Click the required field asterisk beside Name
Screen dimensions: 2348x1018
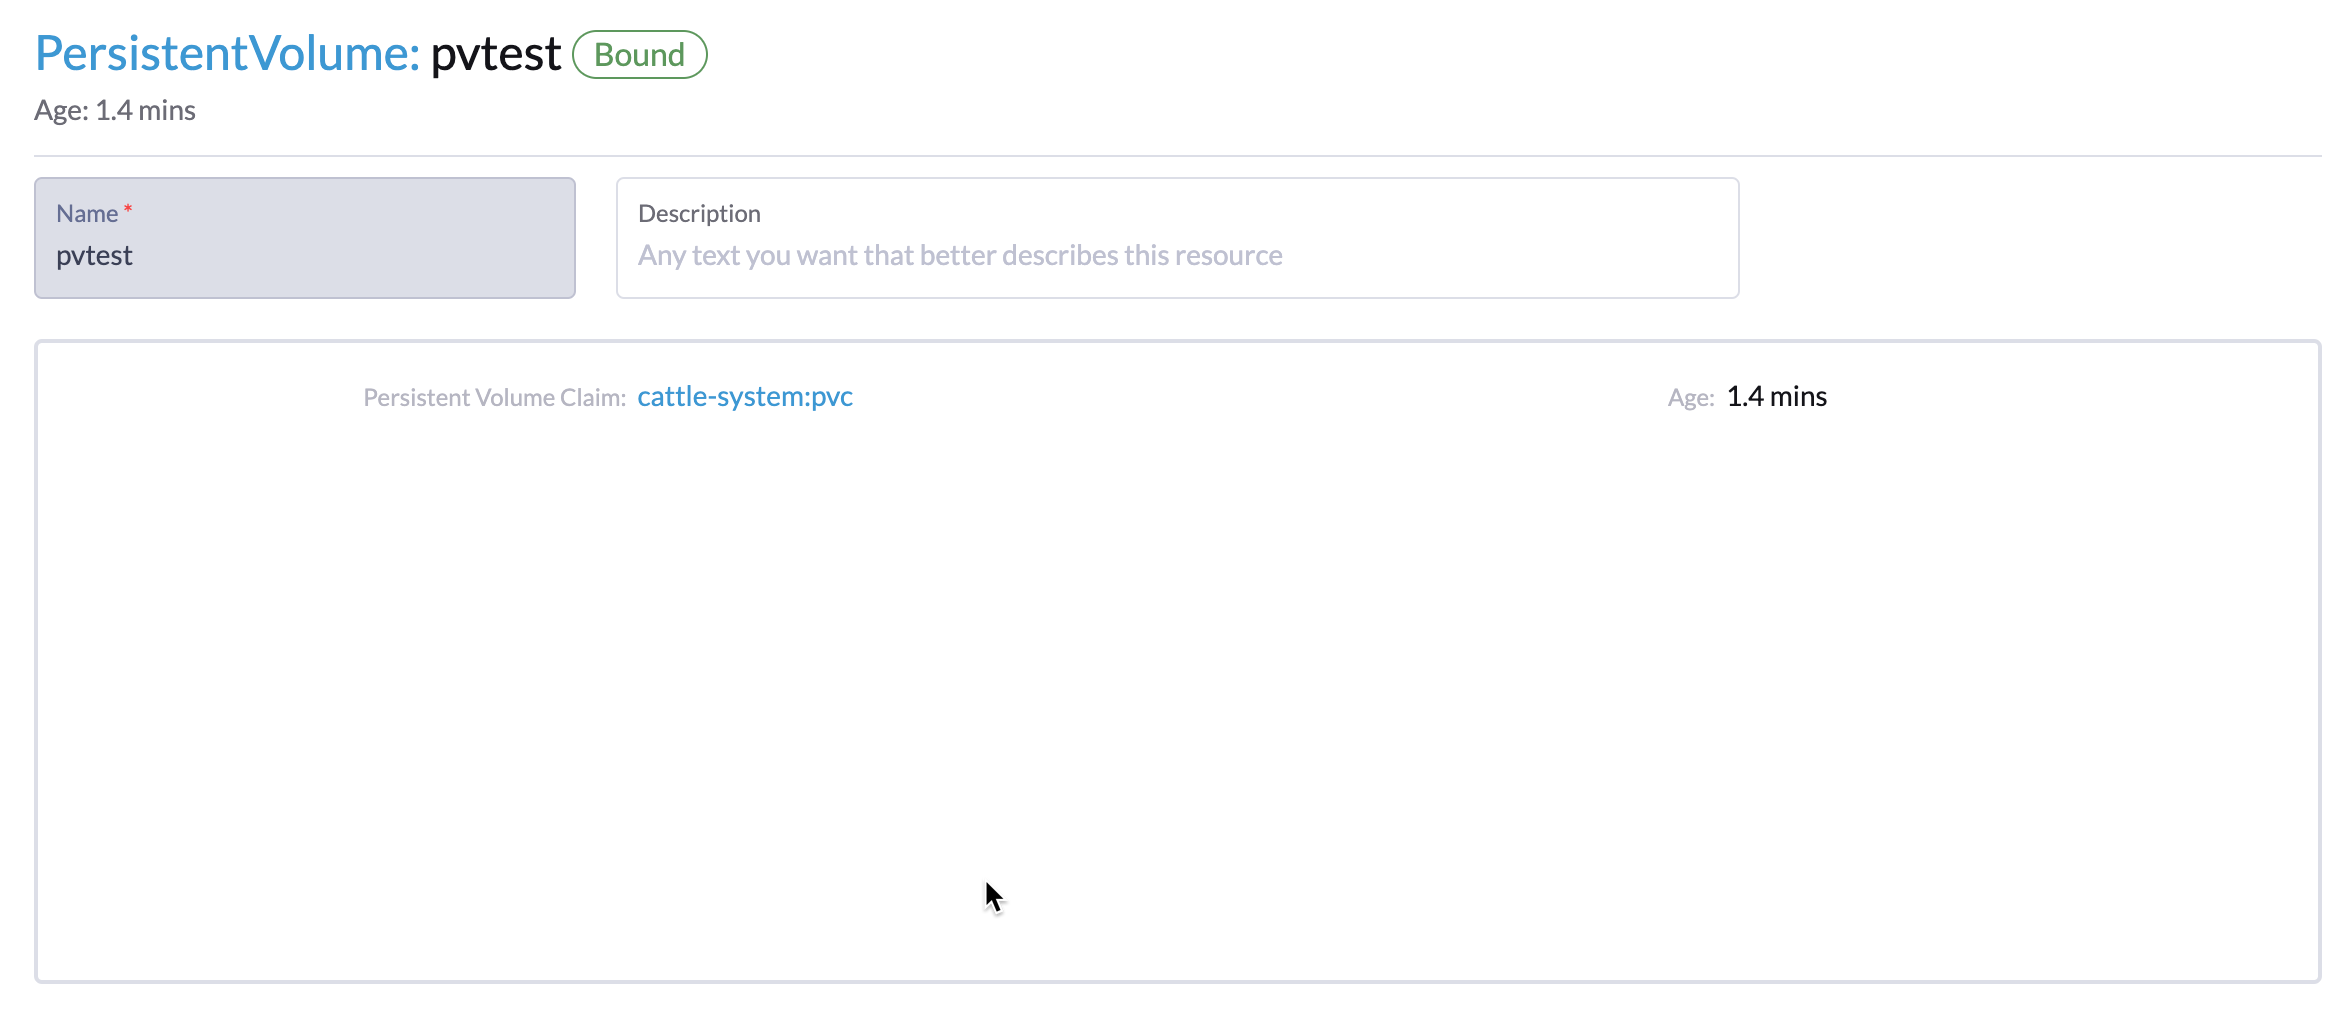click(128, 207)
